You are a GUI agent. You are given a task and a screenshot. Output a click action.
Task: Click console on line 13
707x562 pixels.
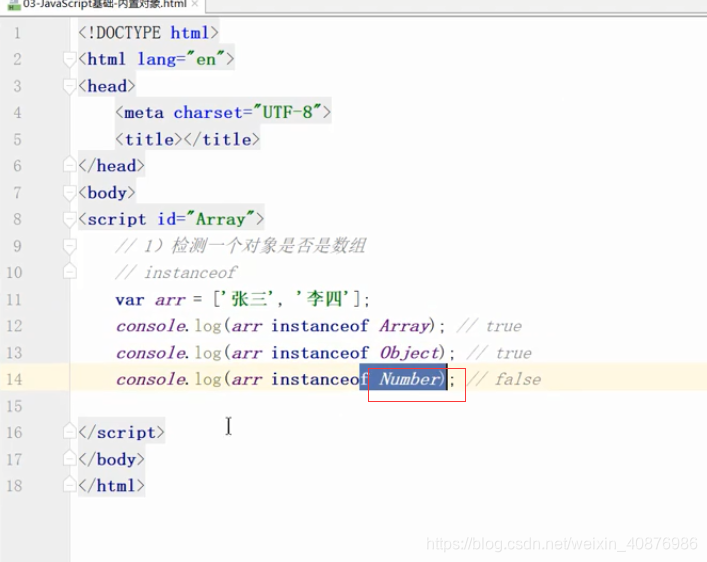151,353
